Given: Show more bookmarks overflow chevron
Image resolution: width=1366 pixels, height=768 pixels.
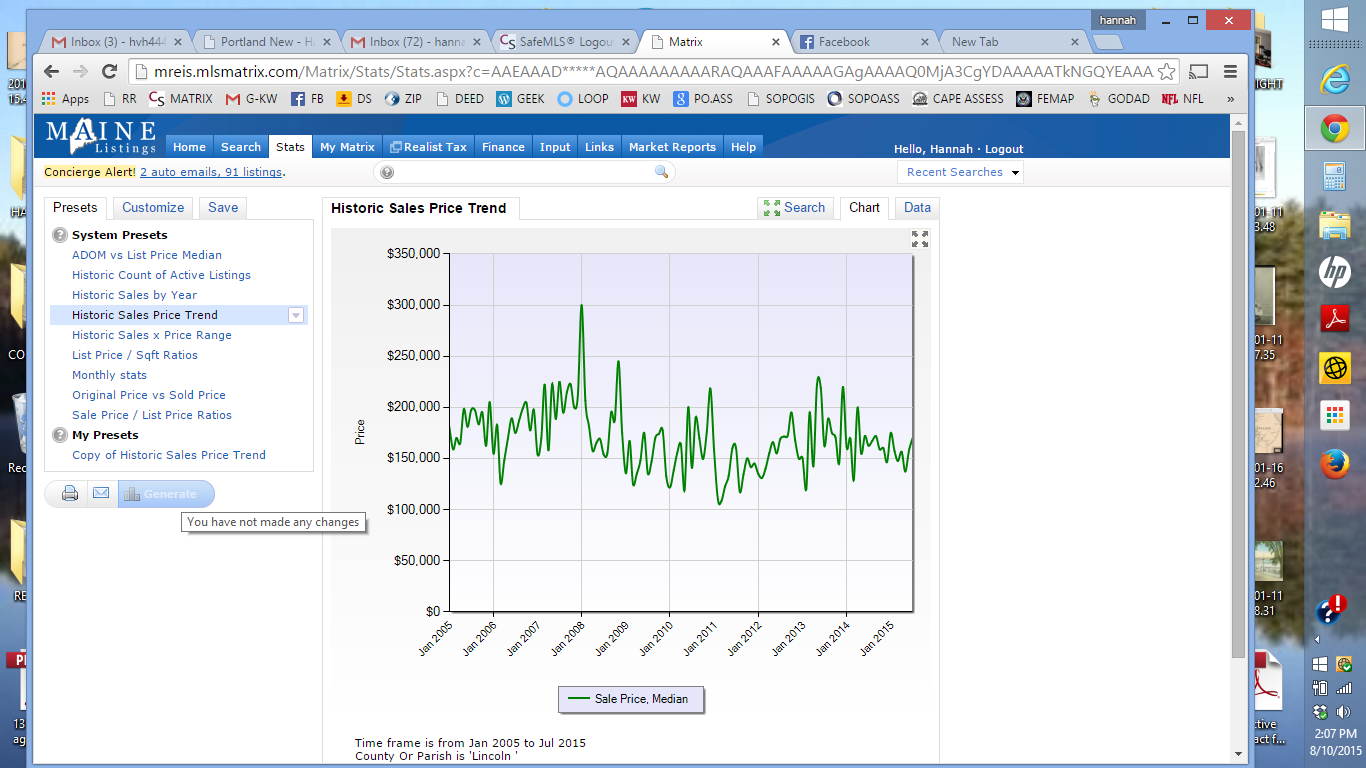Looking at the screenshot, I should (x=1230, y=99).
